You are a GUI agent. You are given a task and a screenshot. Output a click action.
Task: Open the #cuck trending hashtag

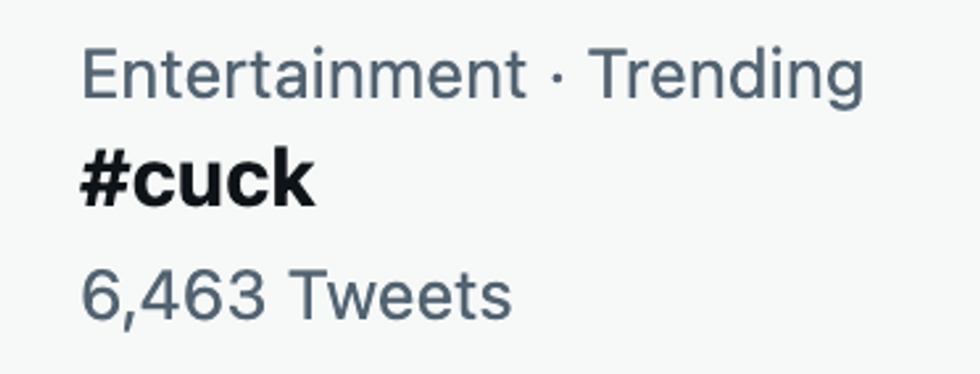[x=198, y=178]
